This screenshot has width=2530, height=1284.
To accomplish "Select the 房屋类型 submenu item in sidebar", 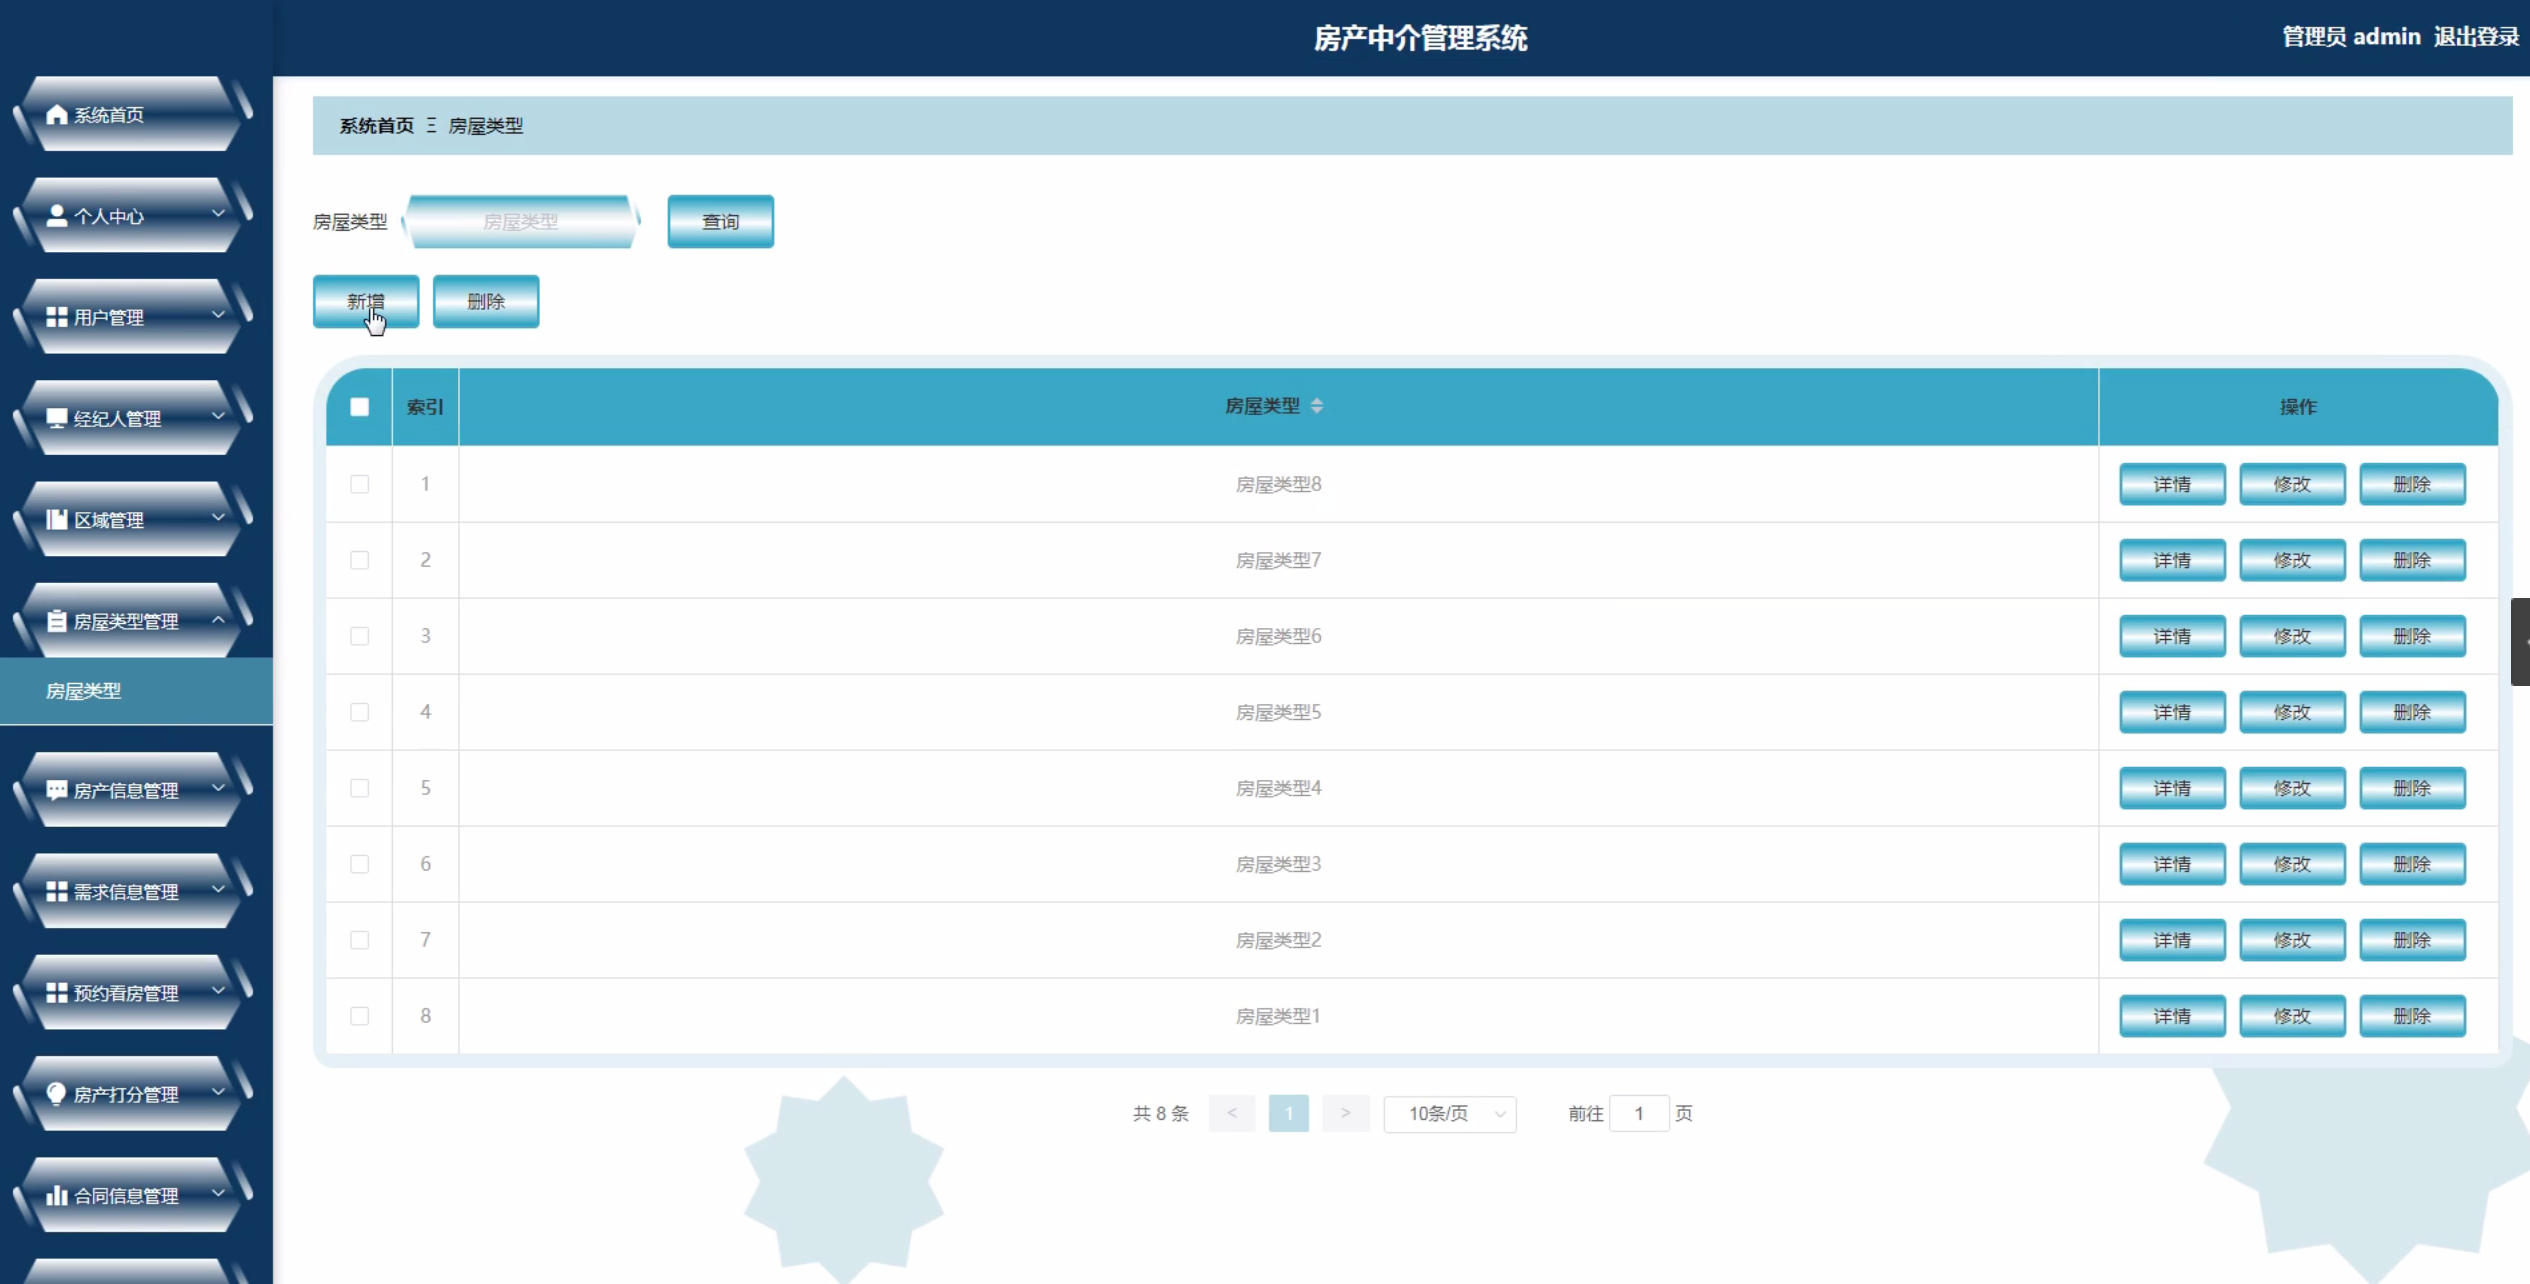I will click(x=84, y=691).
